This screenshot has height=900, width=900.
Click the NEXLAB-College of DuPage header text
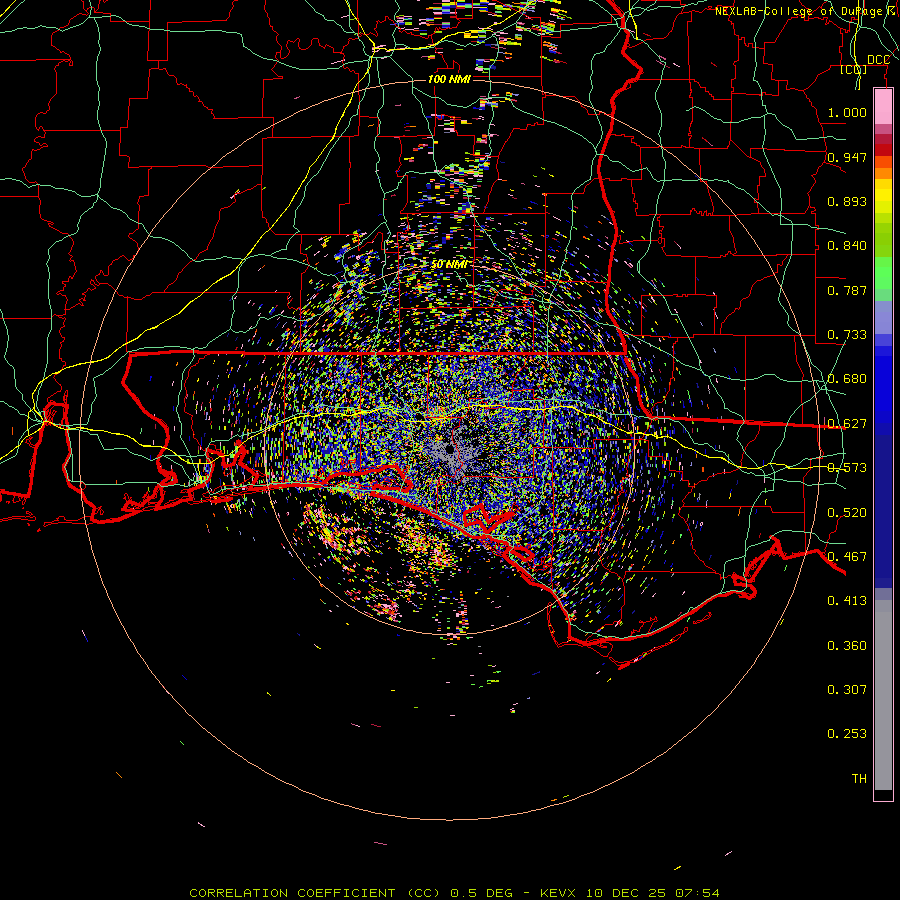tap(806, 11)
